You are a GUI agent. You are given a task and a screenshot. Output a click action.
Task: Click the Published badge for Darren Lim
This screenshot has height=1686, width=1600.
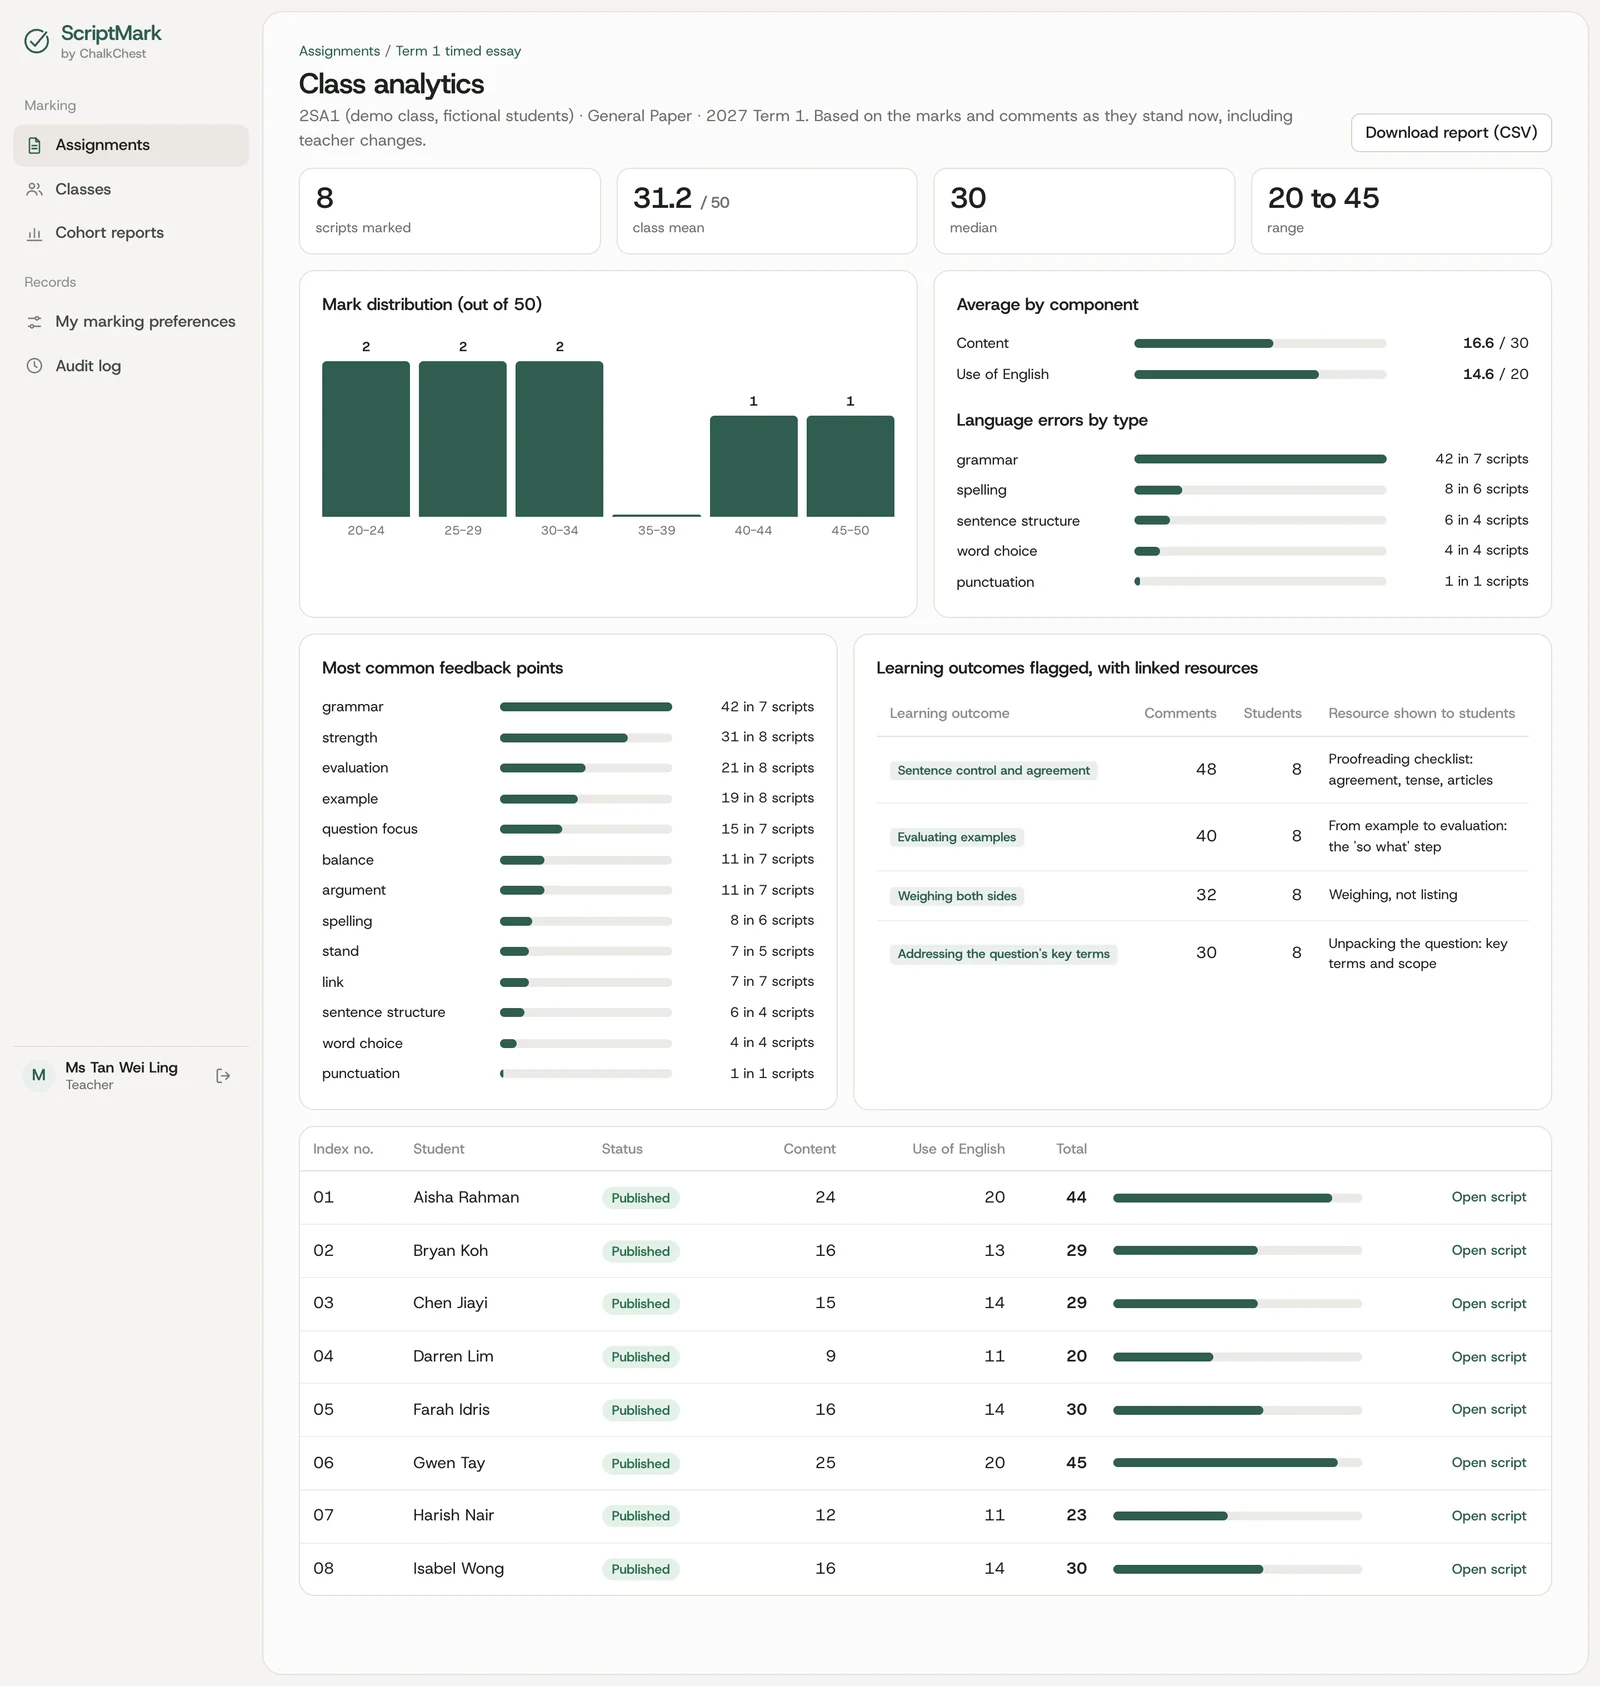point(640,1357)
